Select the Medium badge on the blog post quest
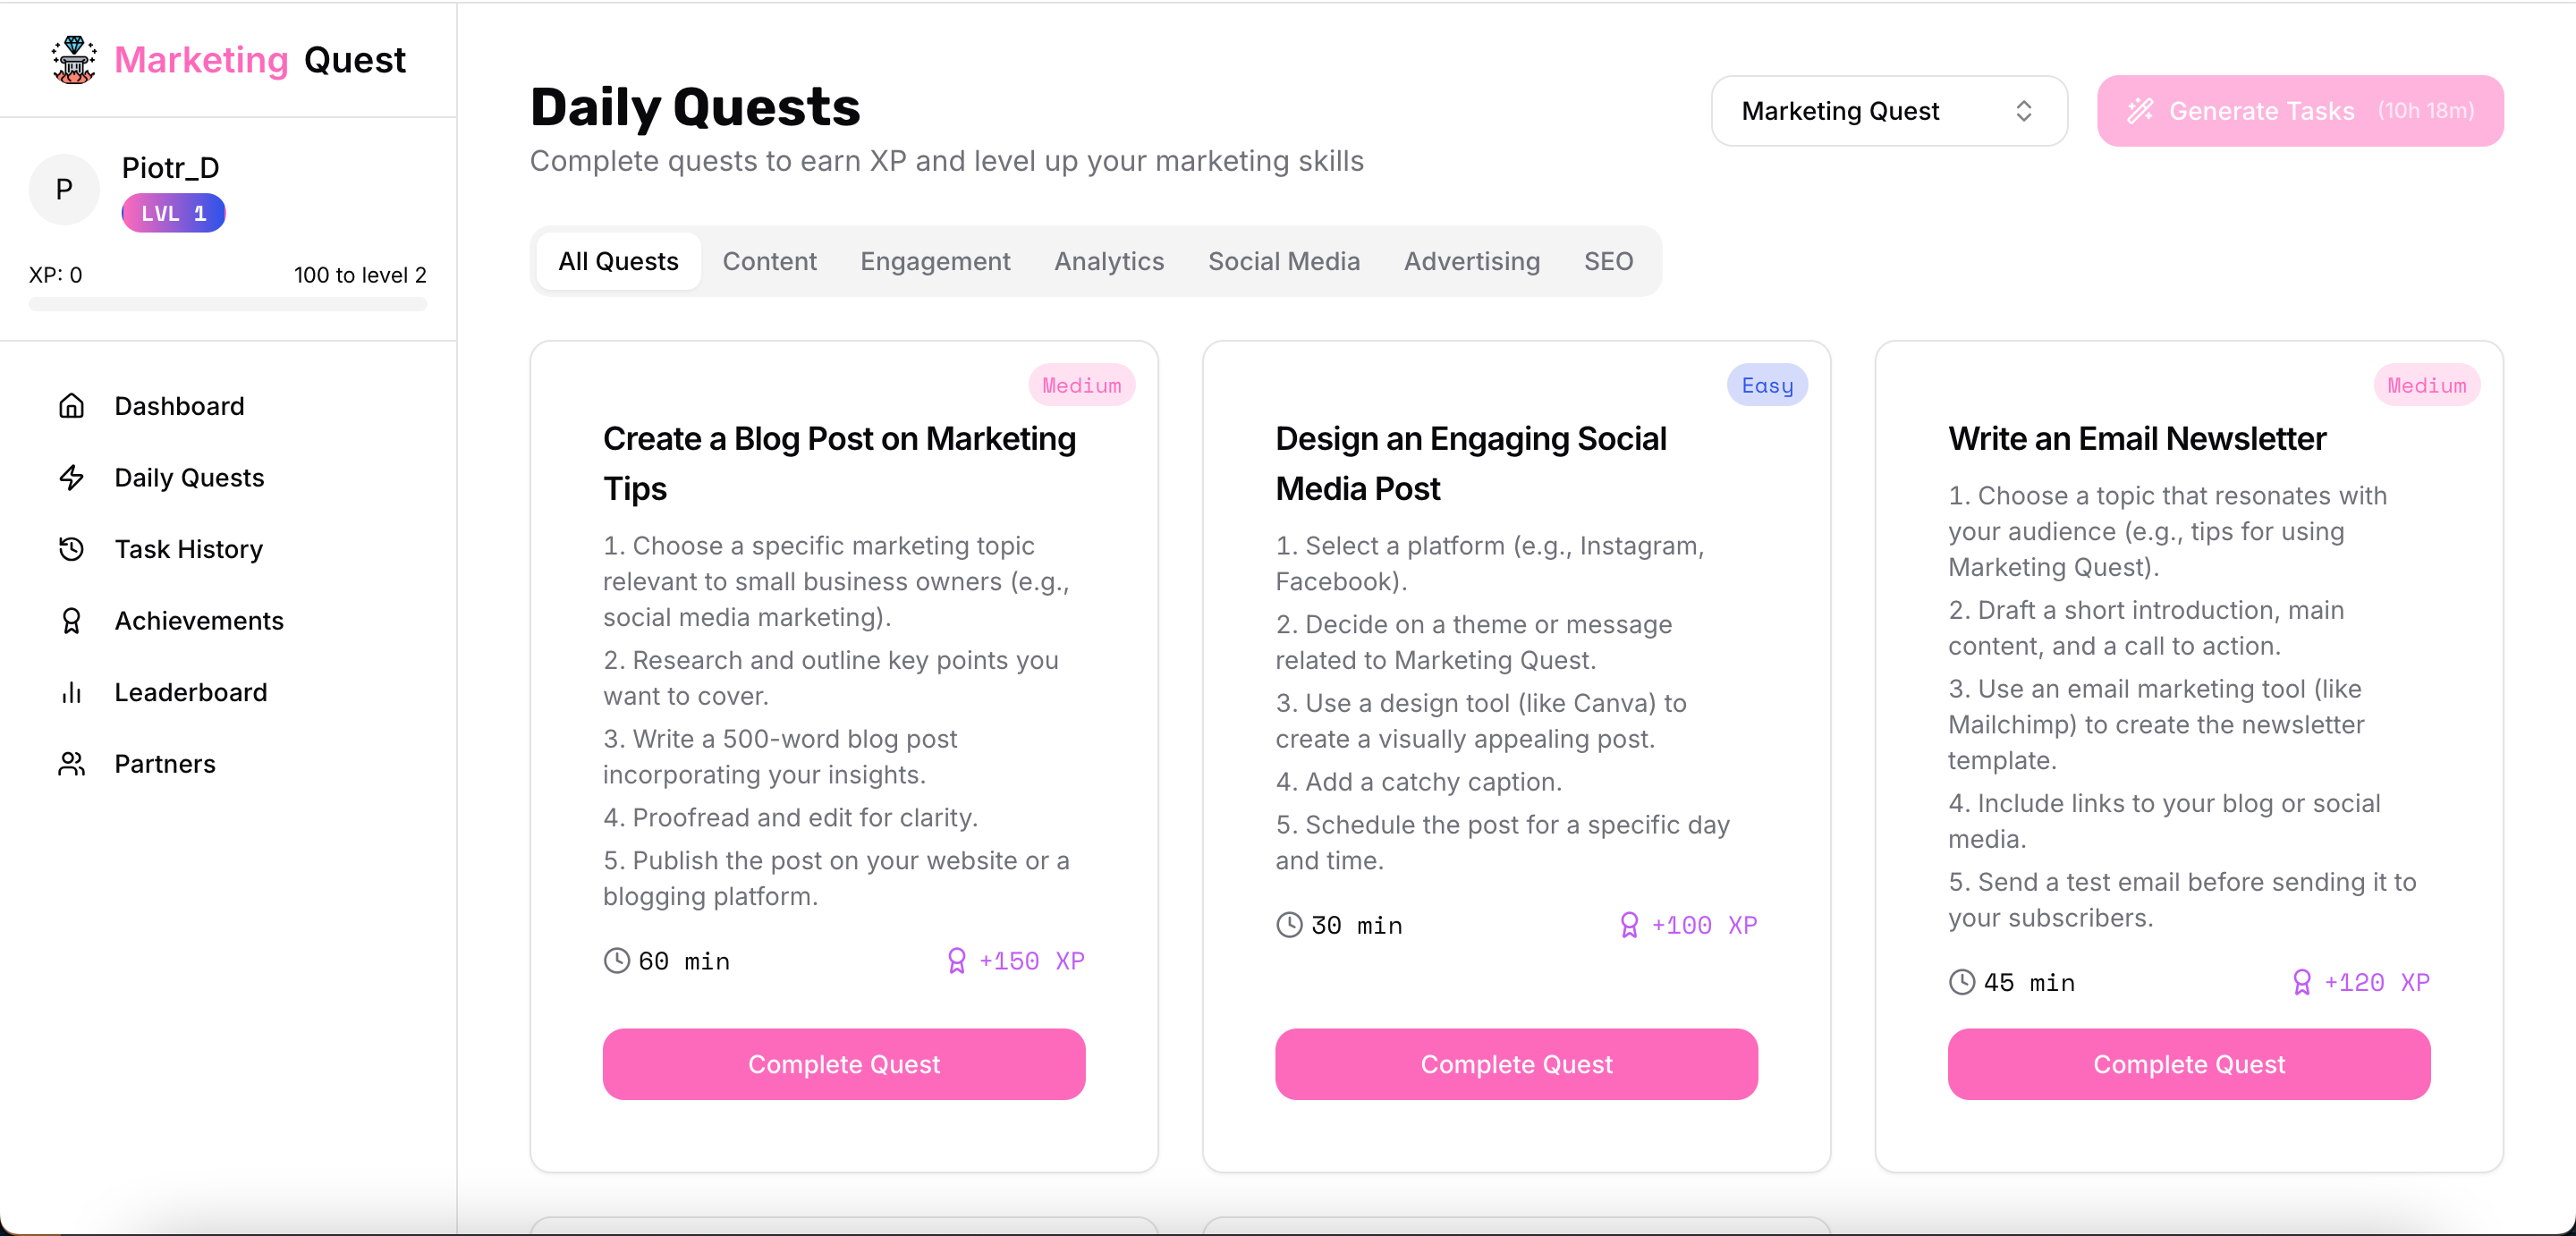2576x1236 pixels. click(1081, 385)
